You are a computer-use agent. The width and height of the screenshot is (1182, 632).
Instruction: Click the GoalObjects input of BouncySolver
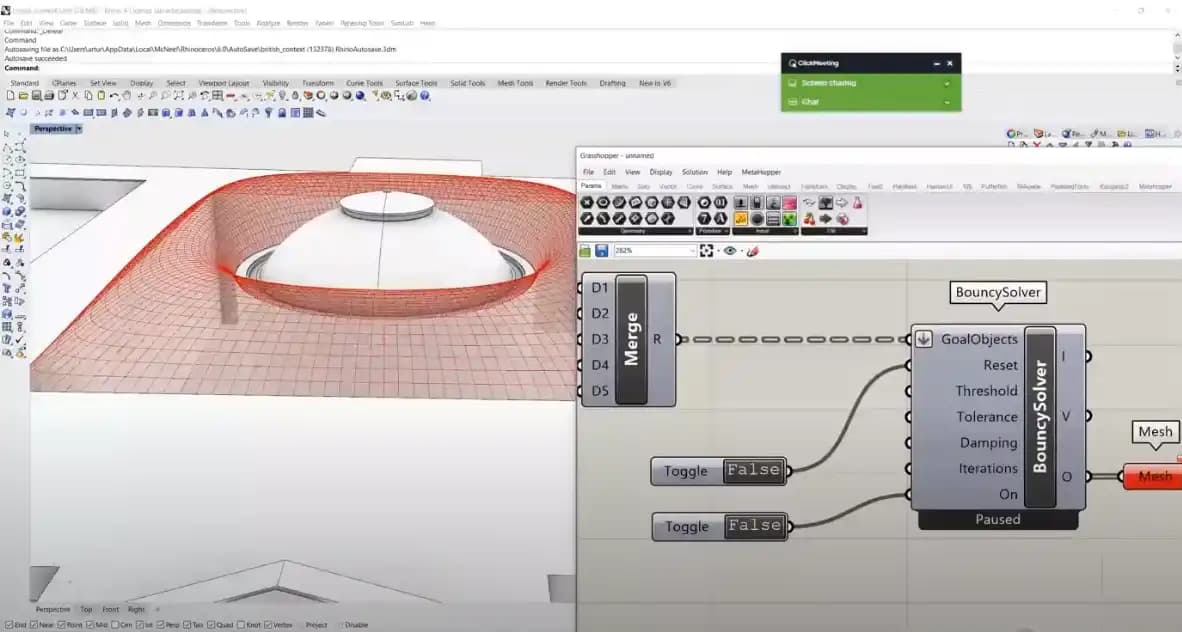[978, 339]
